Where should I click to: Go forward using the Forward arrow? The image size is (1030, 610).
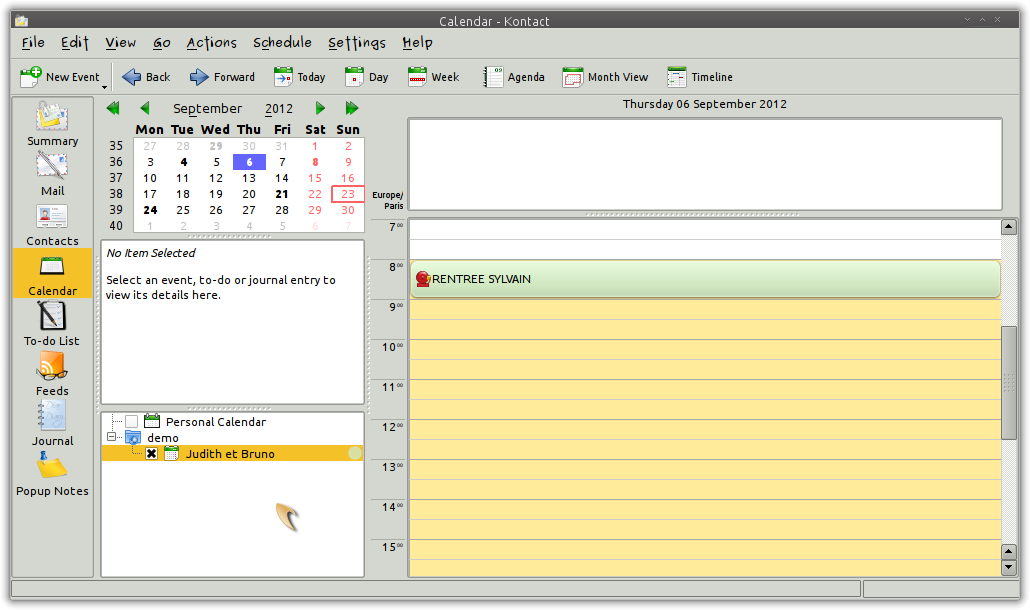(222, 77)
